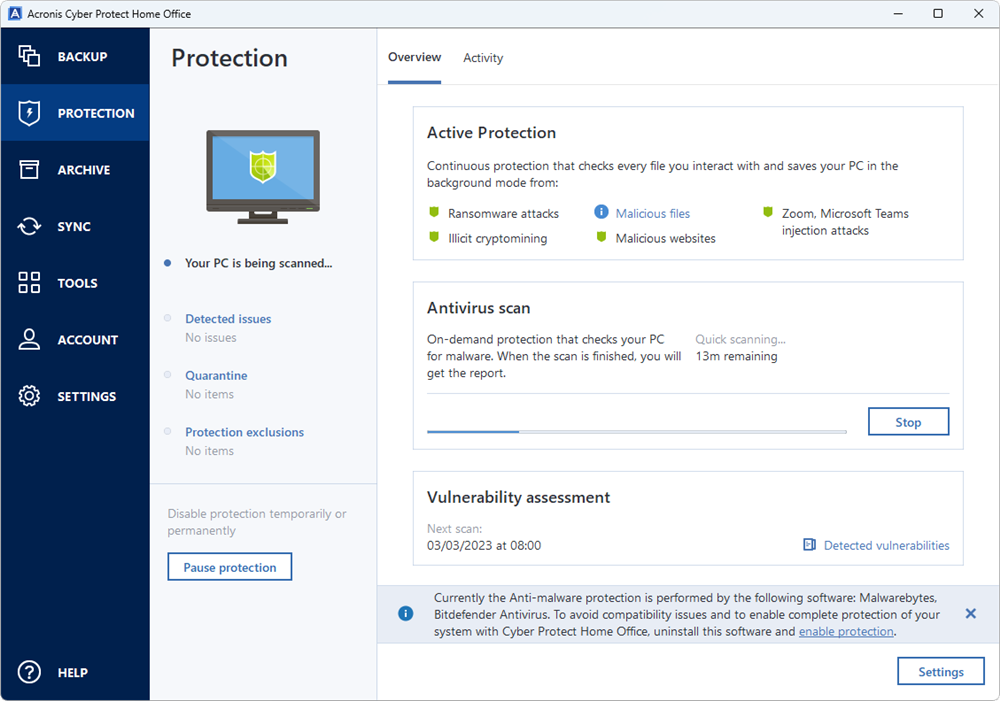Click the Account person icon
This screenshot has height=701, width=1000.
point(29,340)
